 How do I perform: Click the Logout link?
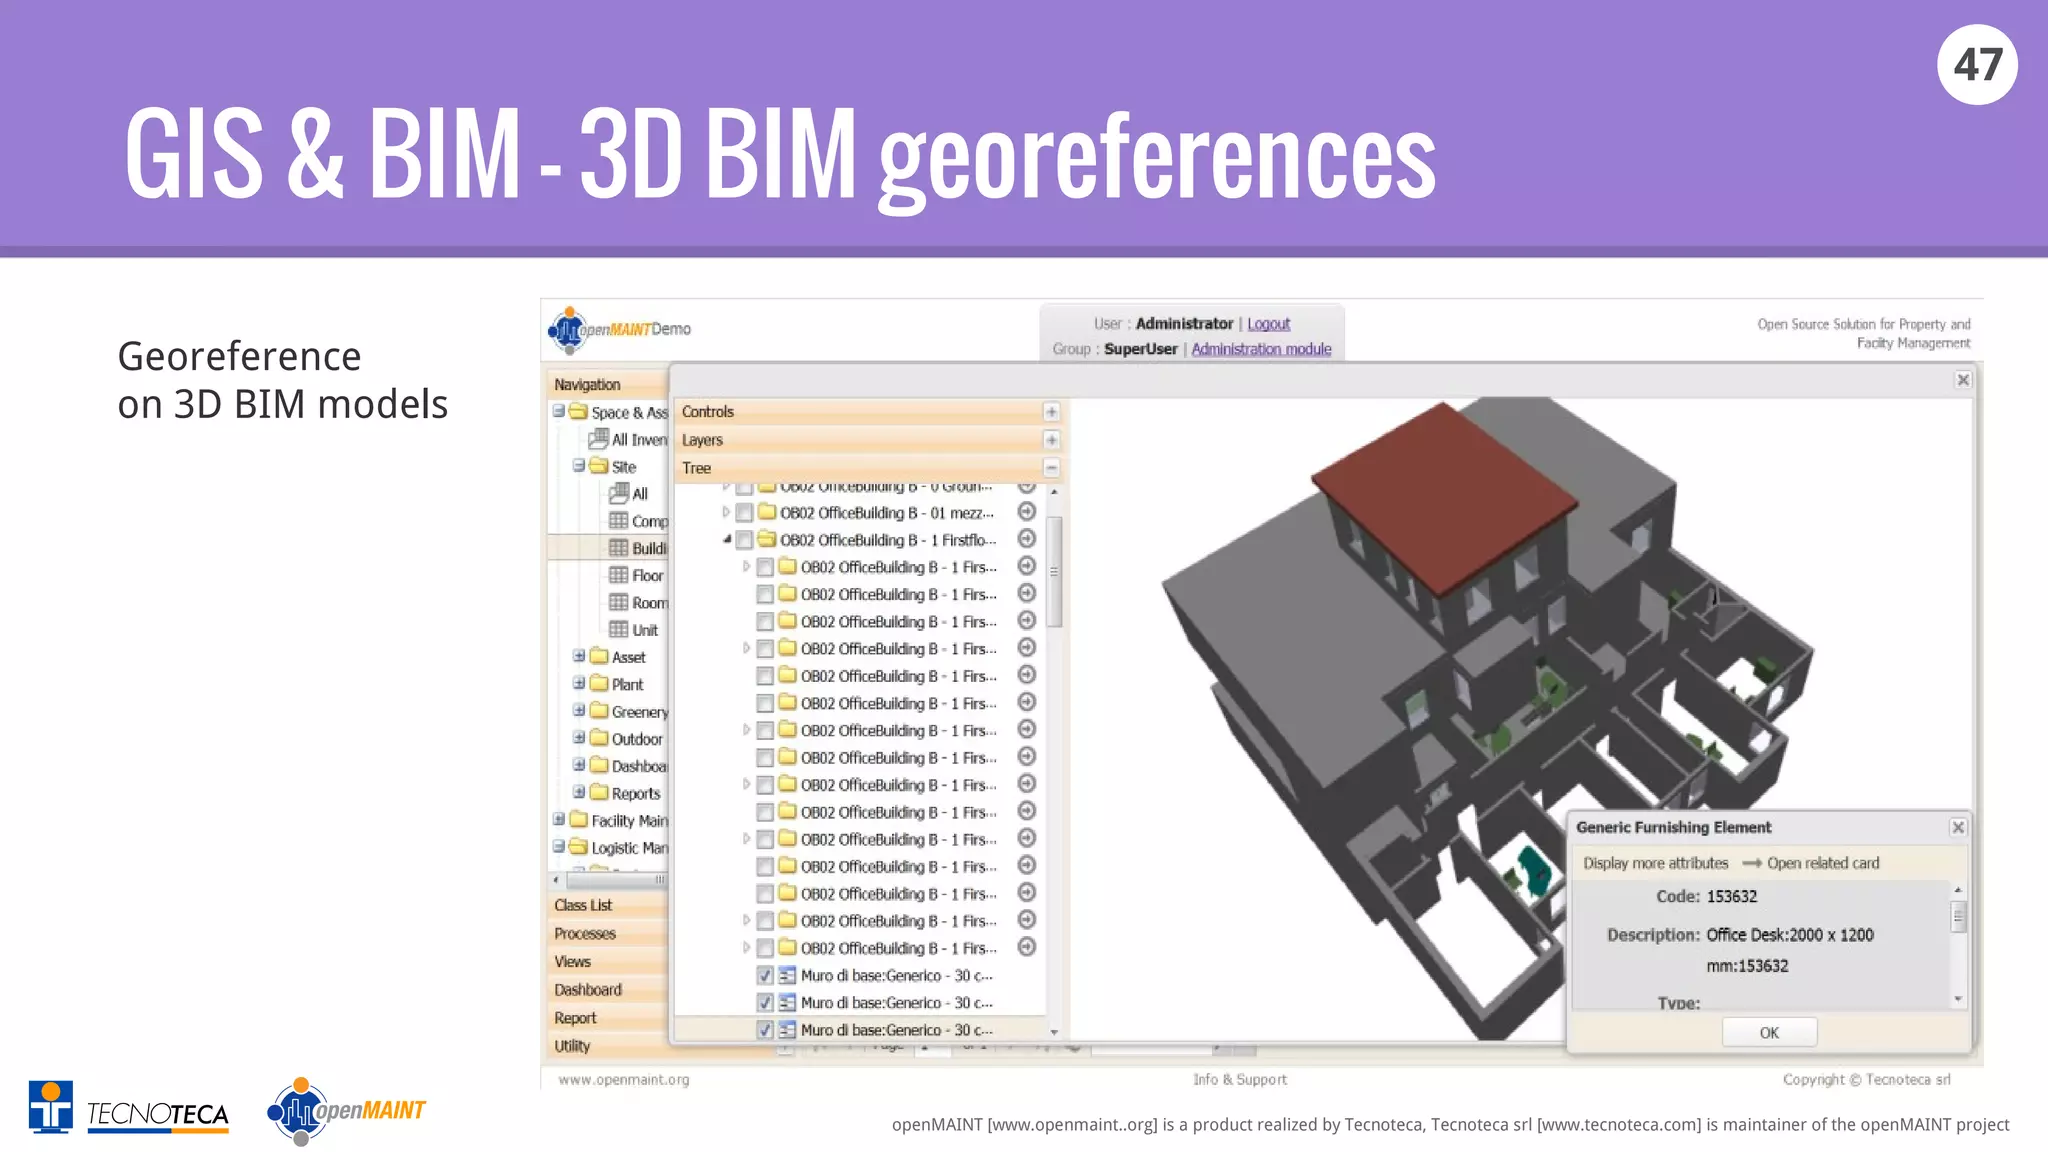coord(1268,324)
